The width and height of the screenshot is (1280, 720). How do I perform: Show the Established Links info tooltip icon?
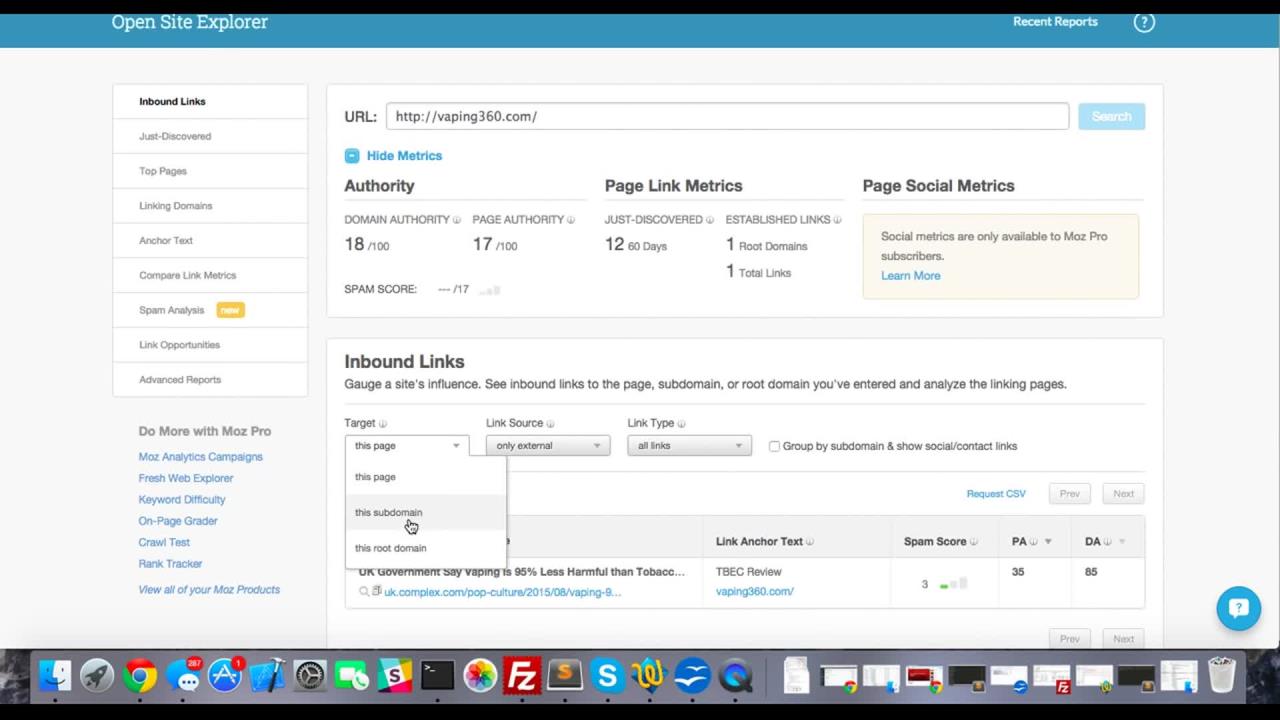[x=837, y=220]
